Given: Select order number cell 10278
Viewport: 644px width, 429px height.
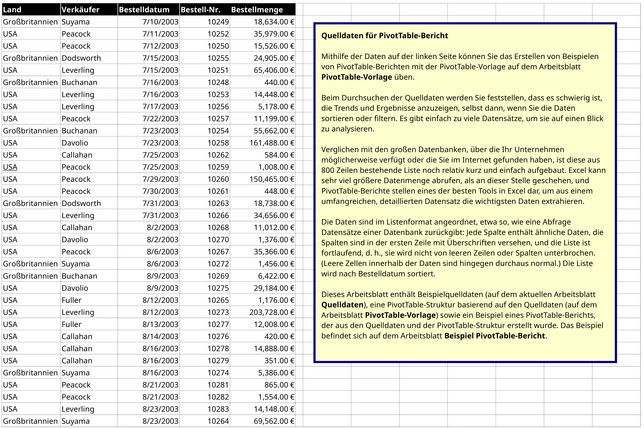Looking at the screenshot, I should [205, 349].
